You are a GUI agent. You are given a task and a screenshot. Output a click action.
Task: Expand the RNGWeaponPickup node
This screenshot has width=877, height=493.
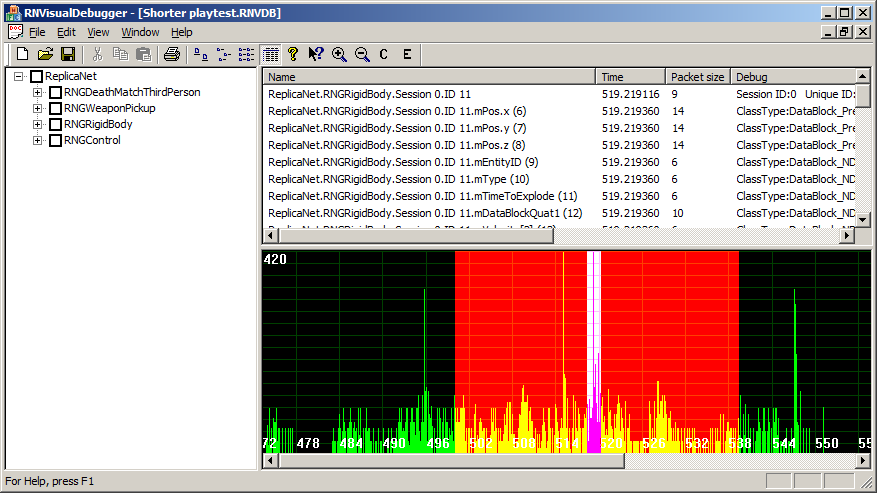click(x=37, y=109)
